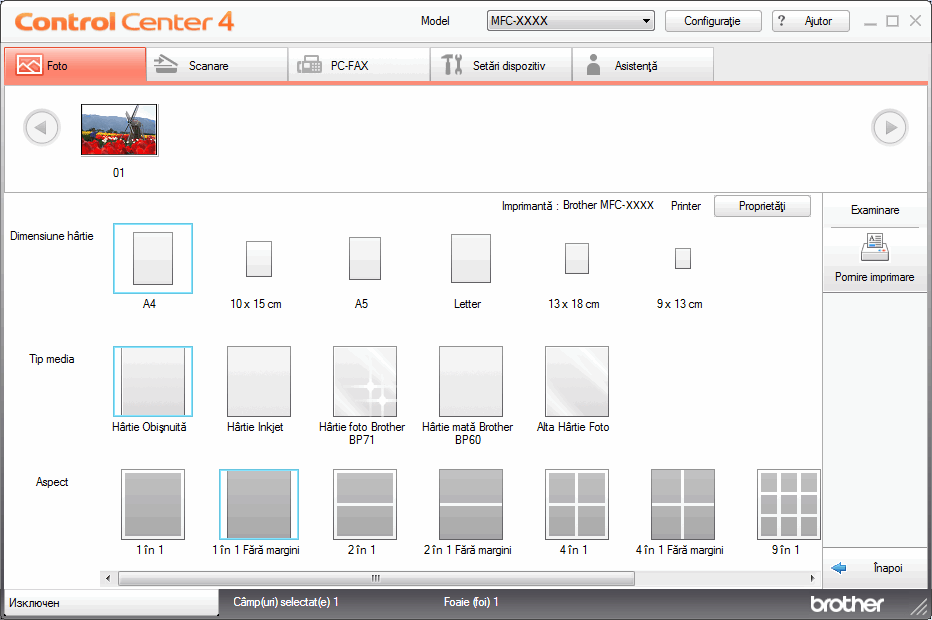The height and width of the screenshot is (620, 932).
Task: Click the Câmp(uri) selectat(e) 1 status text
Action: click(286, 602)
